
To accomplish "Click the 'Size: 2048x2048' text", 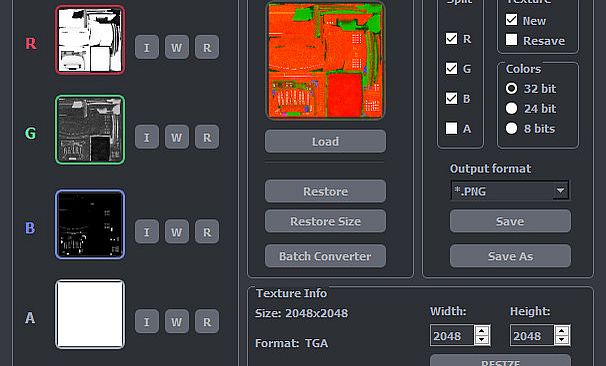I will click(301, 313).
